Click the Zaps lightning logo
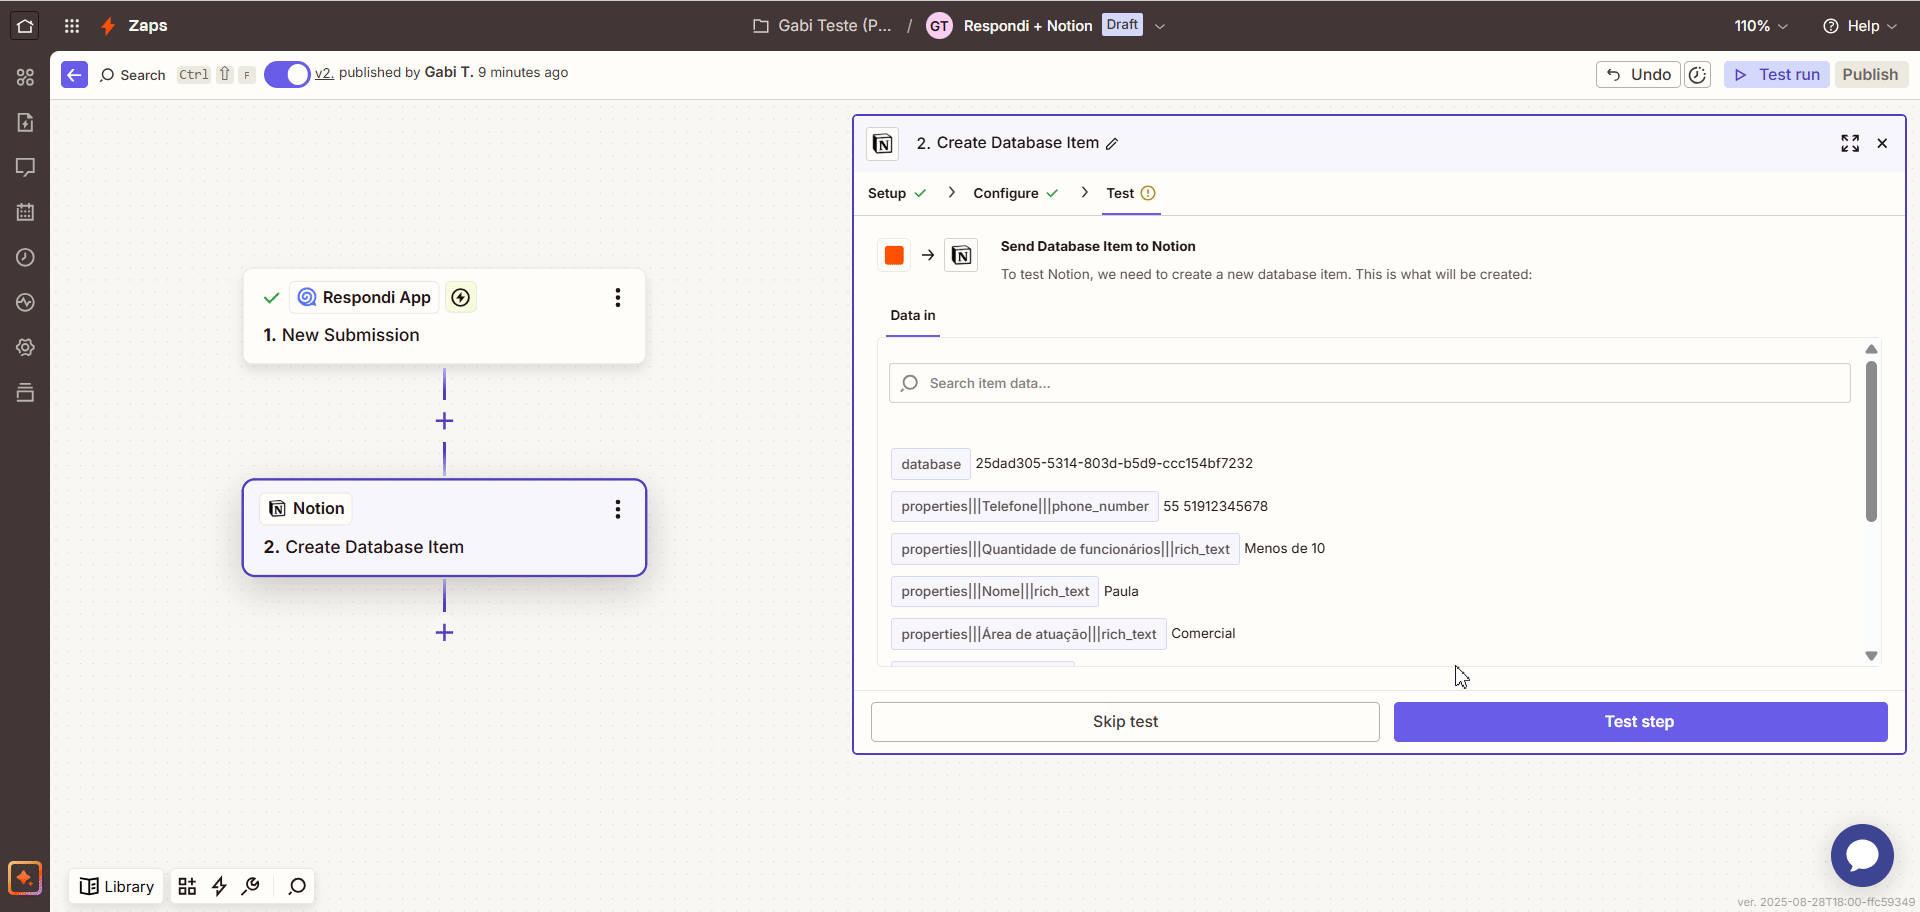 point(108,26)
